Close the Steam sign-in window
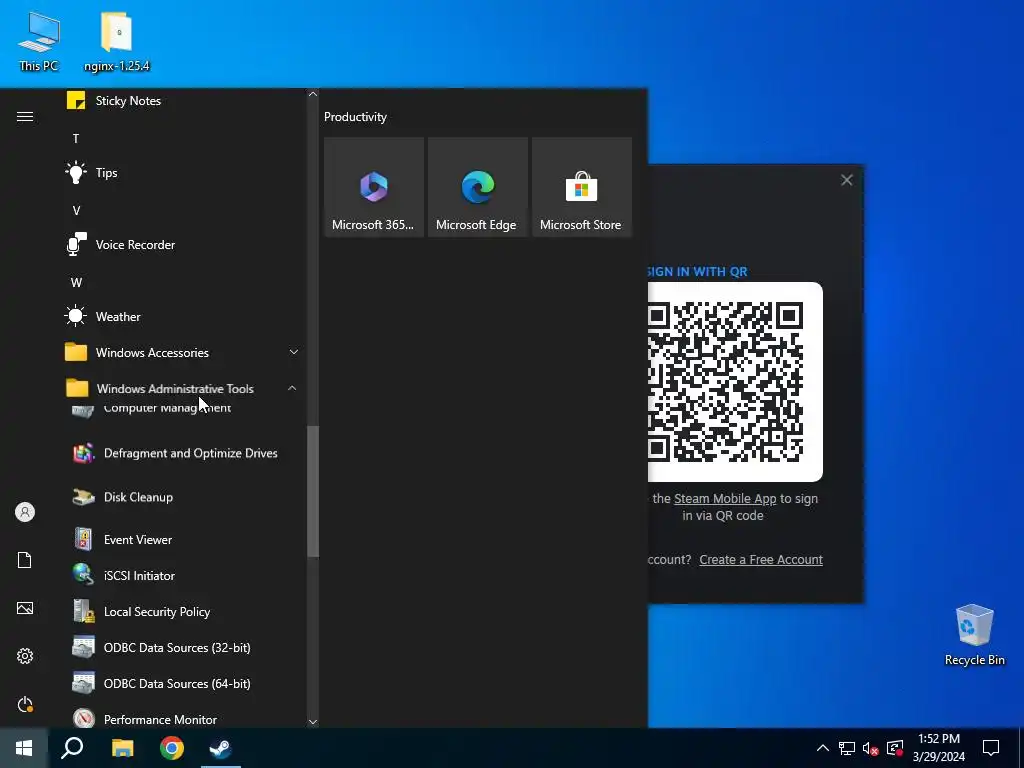 (846, 180)
